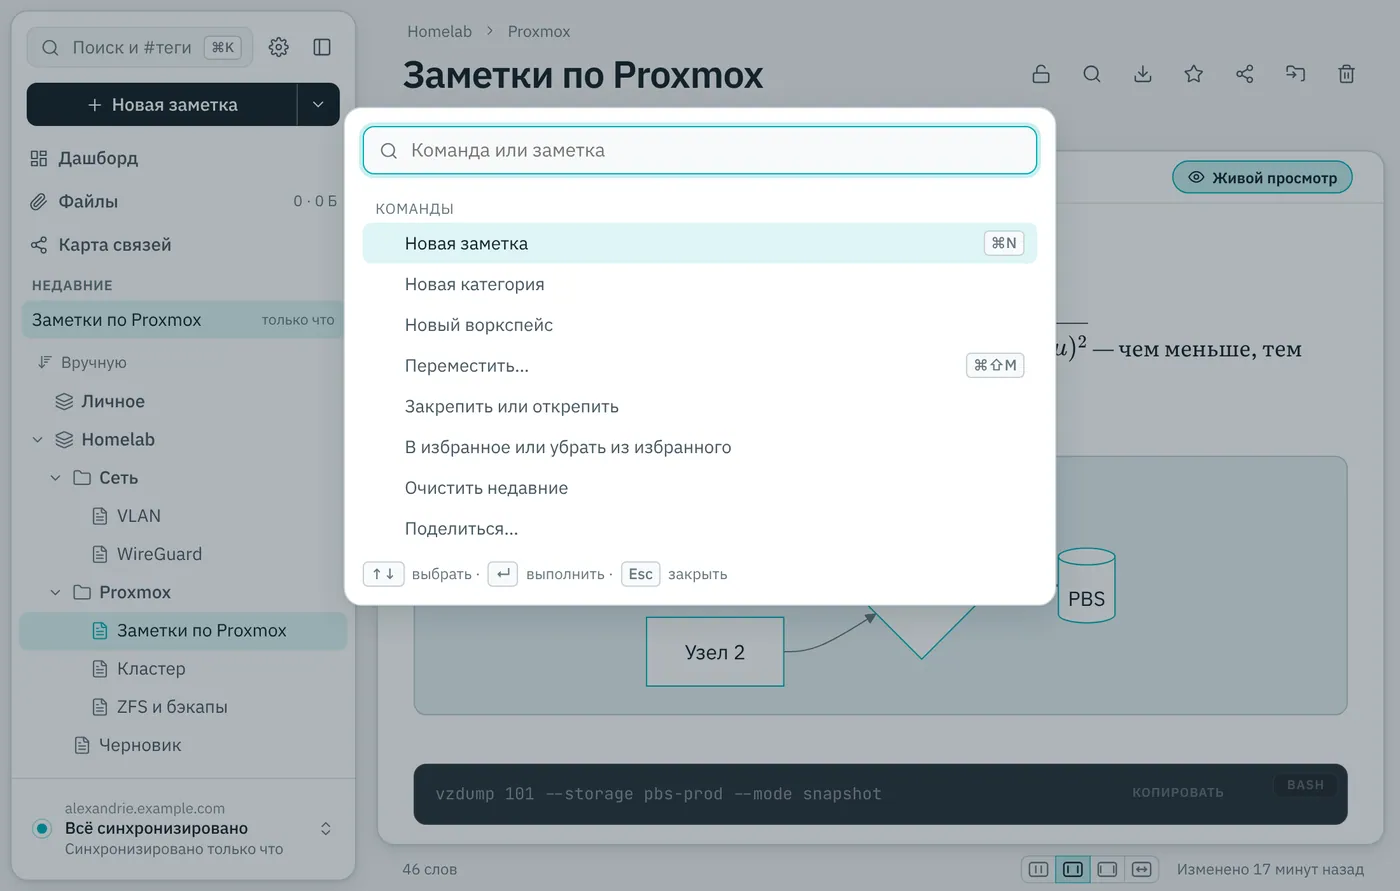The image size is (1400, 891).
Task: Click КОПИРОВАТЬ on the code block
Action: [x=1178, y=792]
